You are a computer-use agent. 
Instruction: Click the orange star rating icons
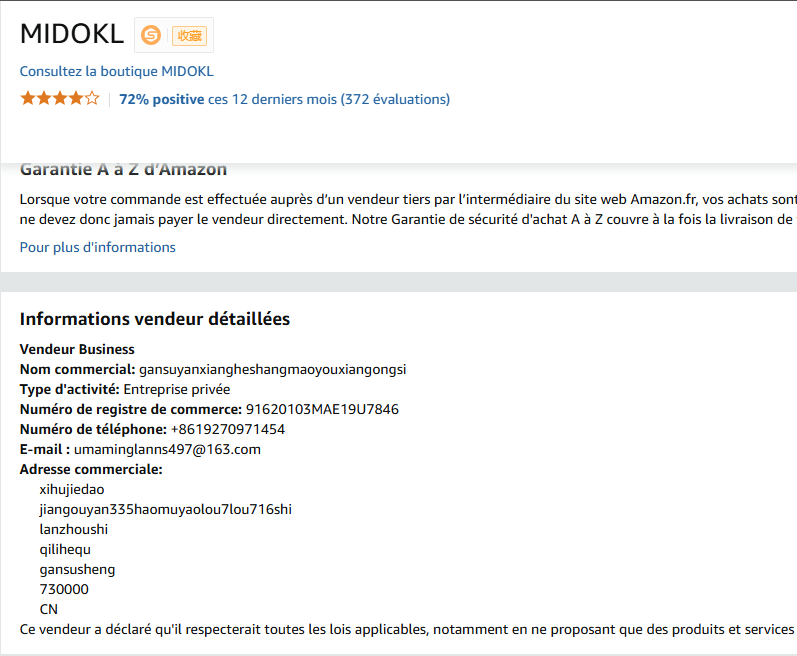[x=60, y=99]
